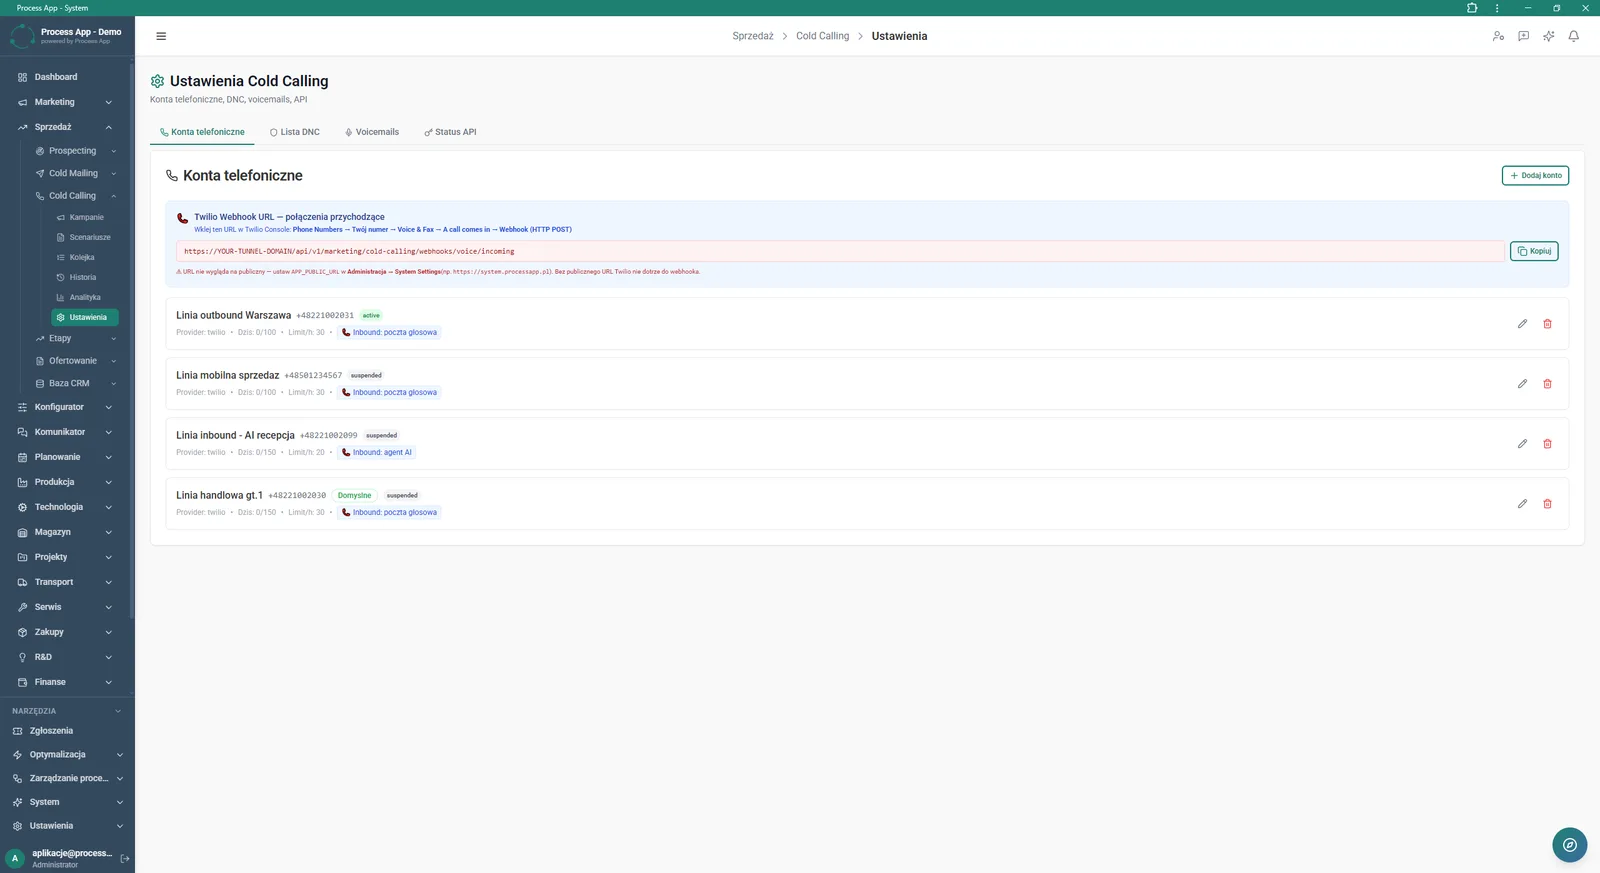Click Dodaj konto button
Viewport: 1600px width, 873px height.
pos(1535,175)
